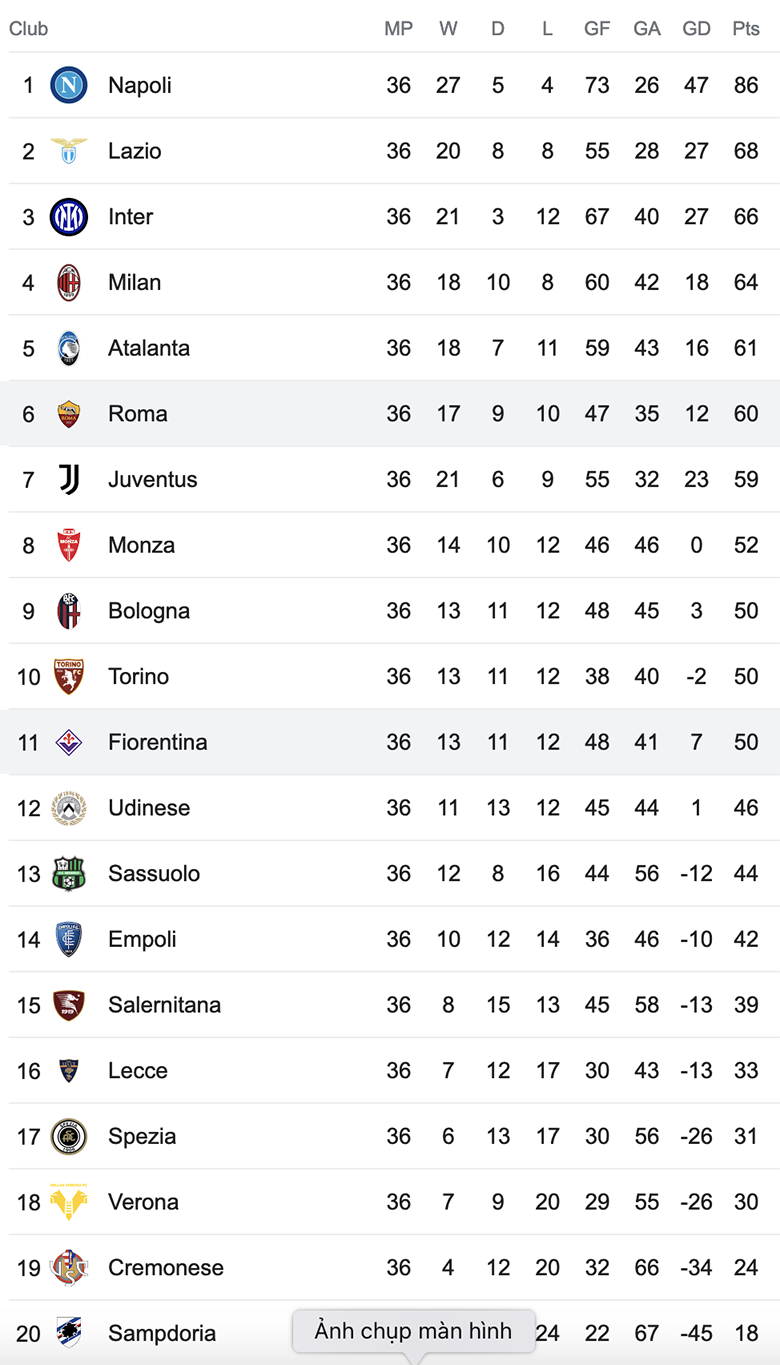780x1365 pixels.
Task: Click the "Ảnh chụp màn hình" tooltip
Action: (x=413, y=1331)
